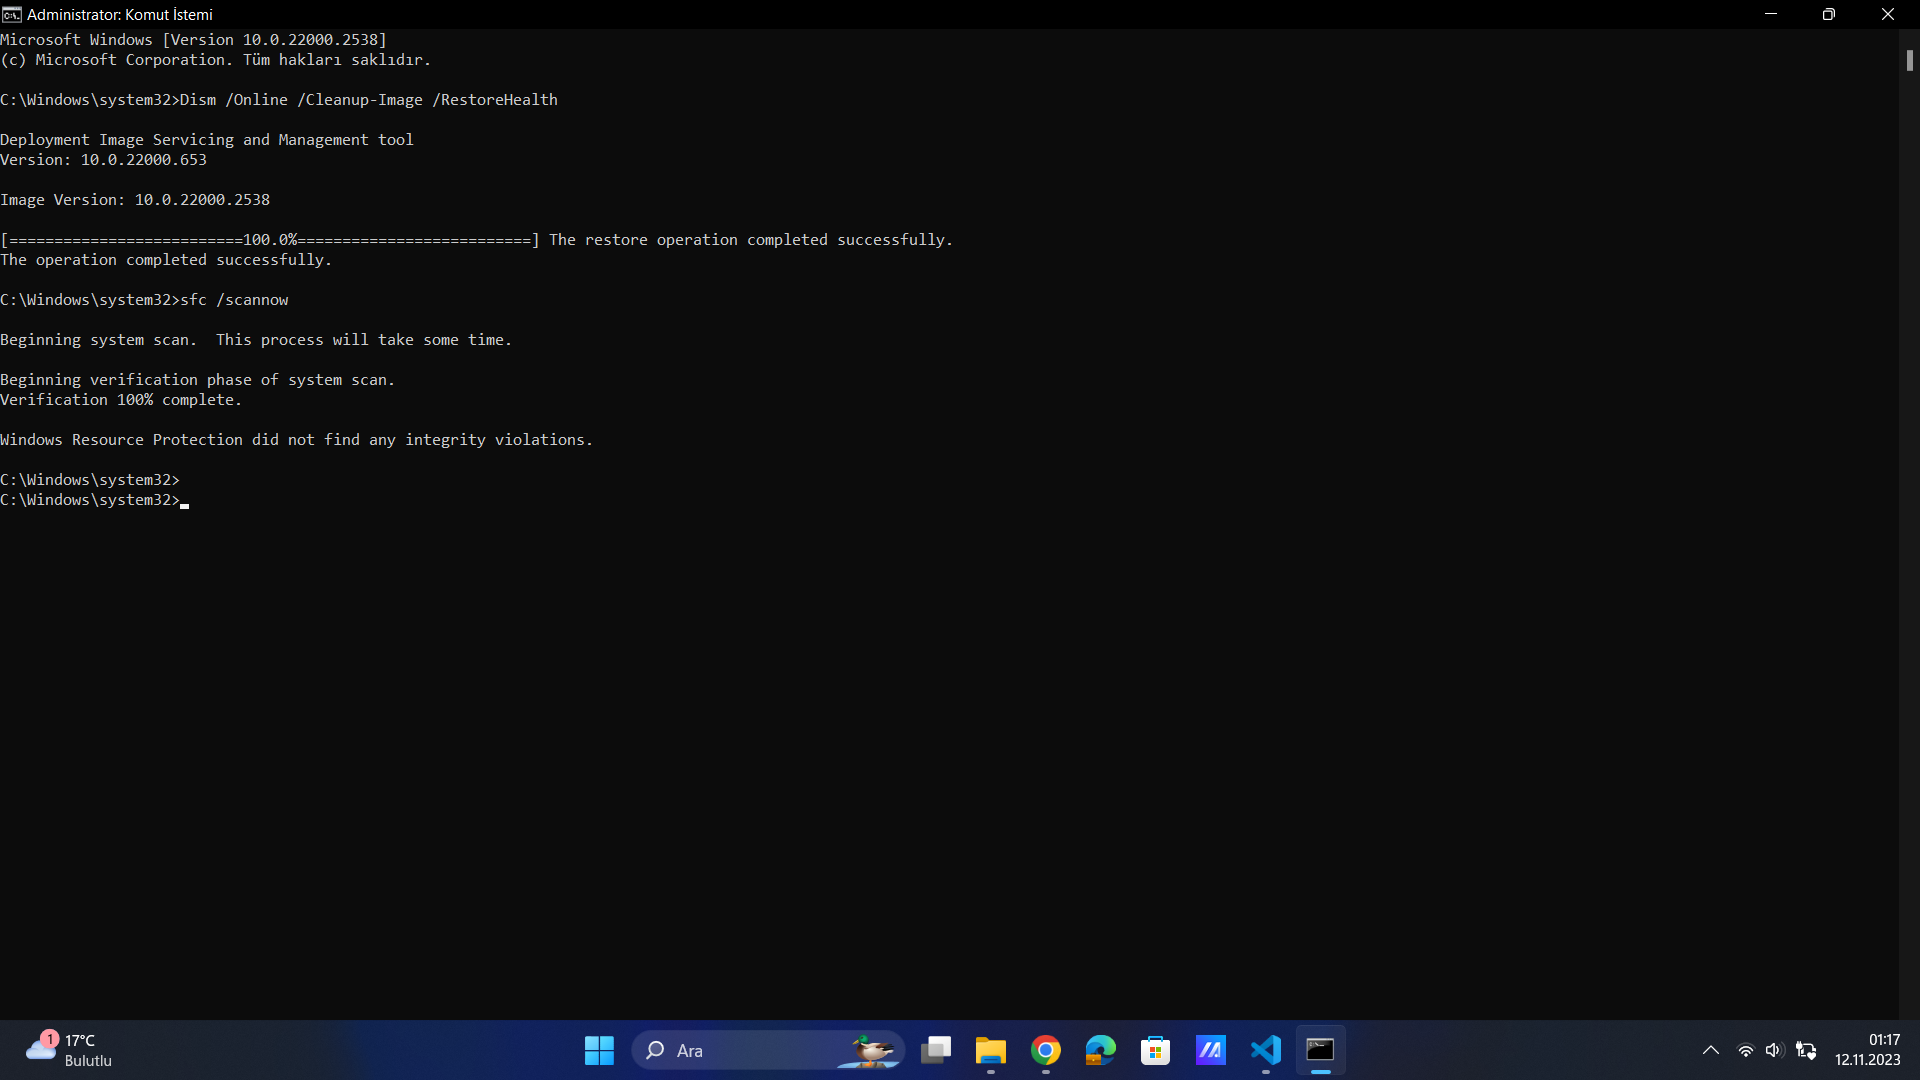Open the Microsoft Store taskbar icon
Viewport: 1920px width, 1080px height.
pos(1156,1050)
